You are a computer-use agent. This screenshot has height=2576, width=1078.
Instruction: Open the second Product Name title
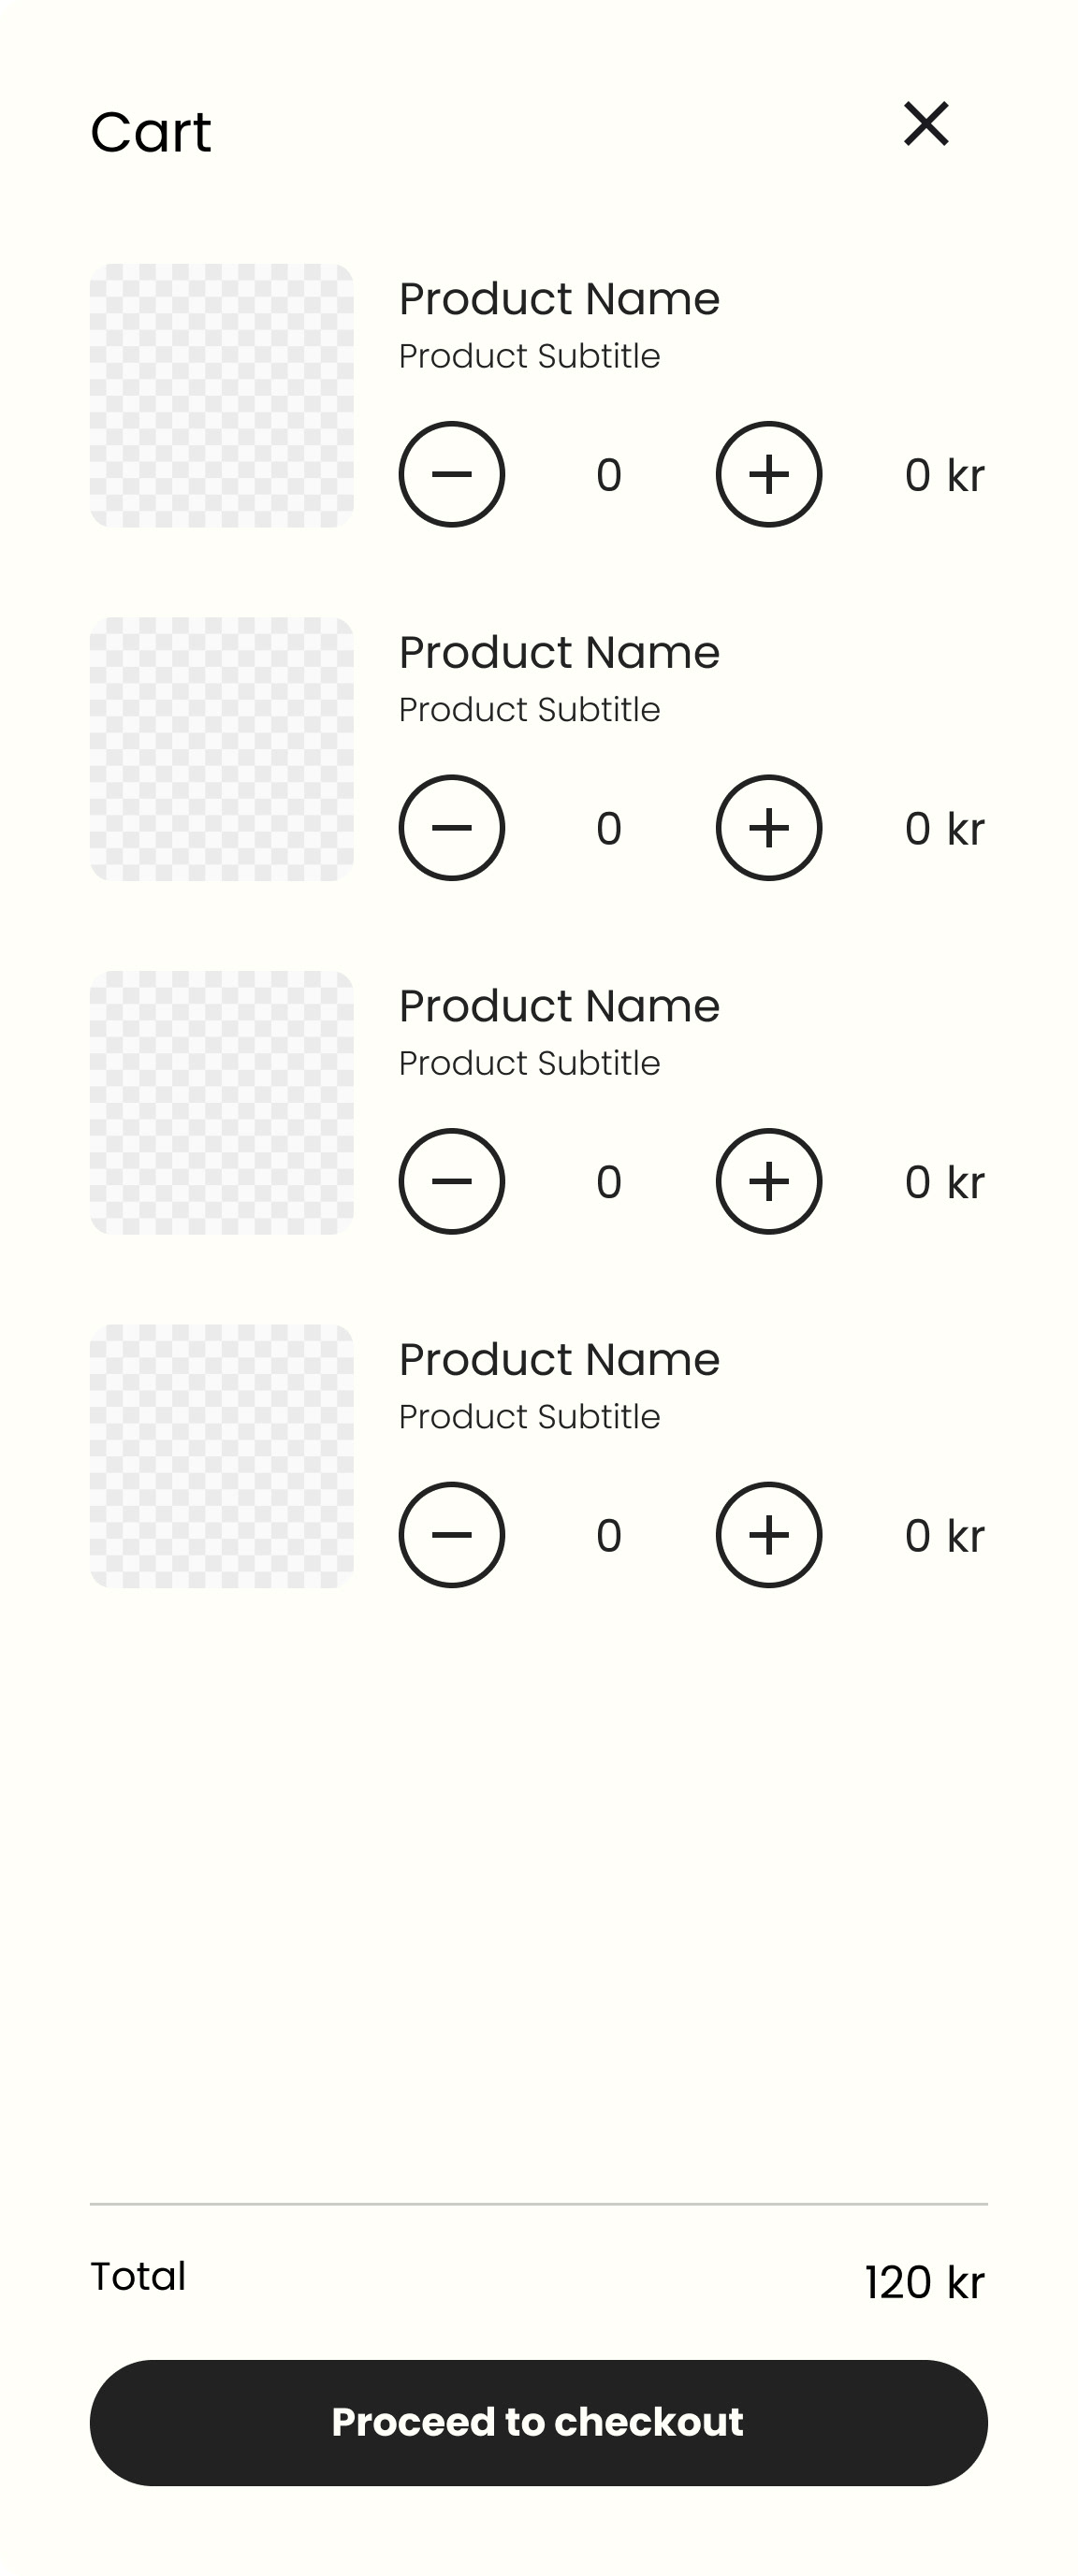559,653
